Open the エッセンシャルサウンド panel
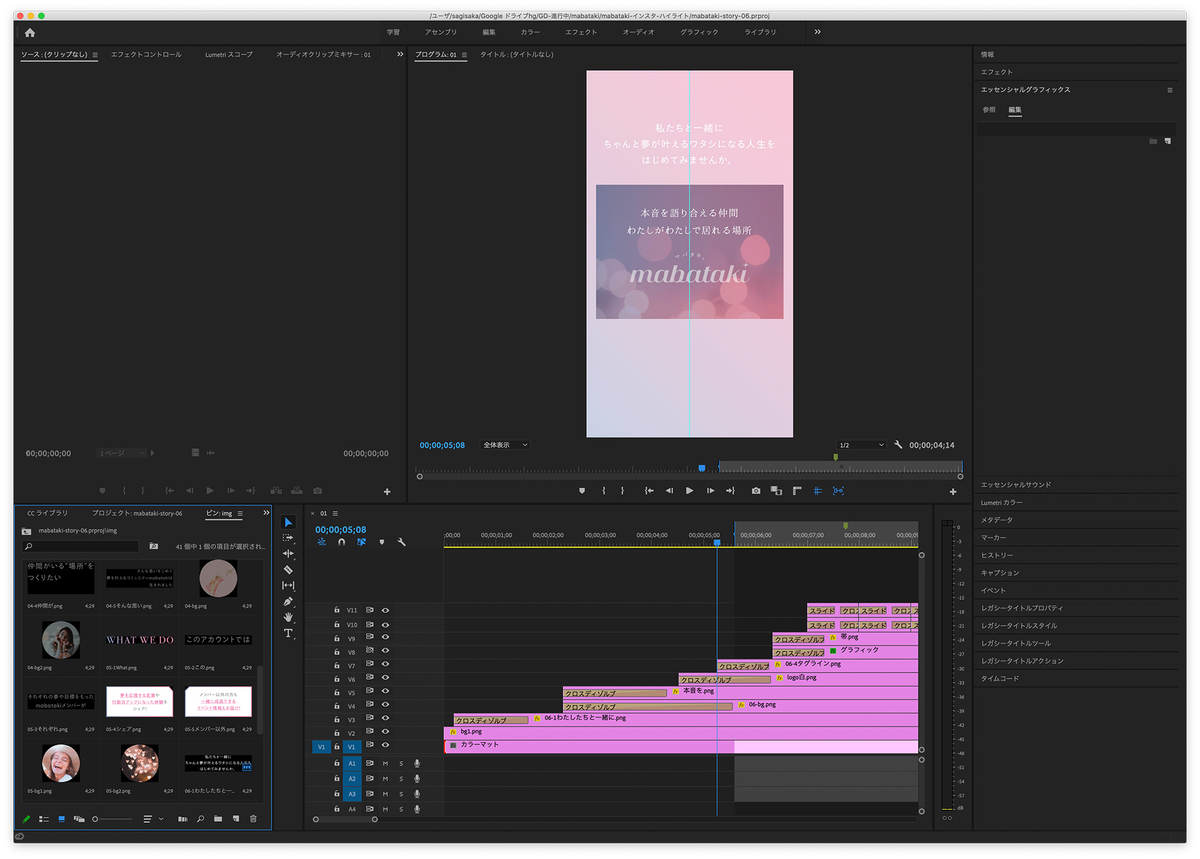 (x=1016, y=485)
